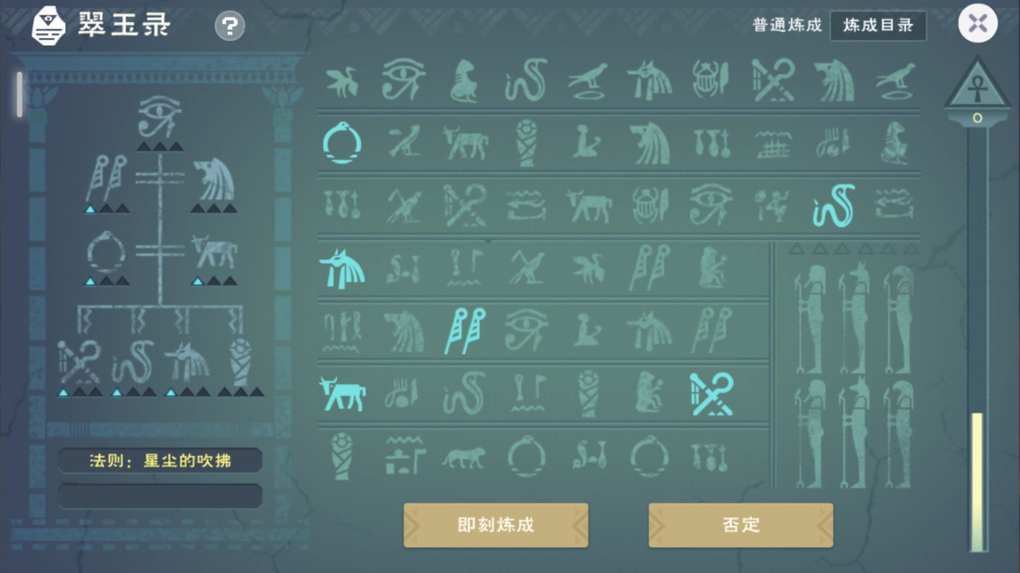1020x573 pixels.
Task: Switch to the 炼成目录 tab
Action: click(878, 25)
